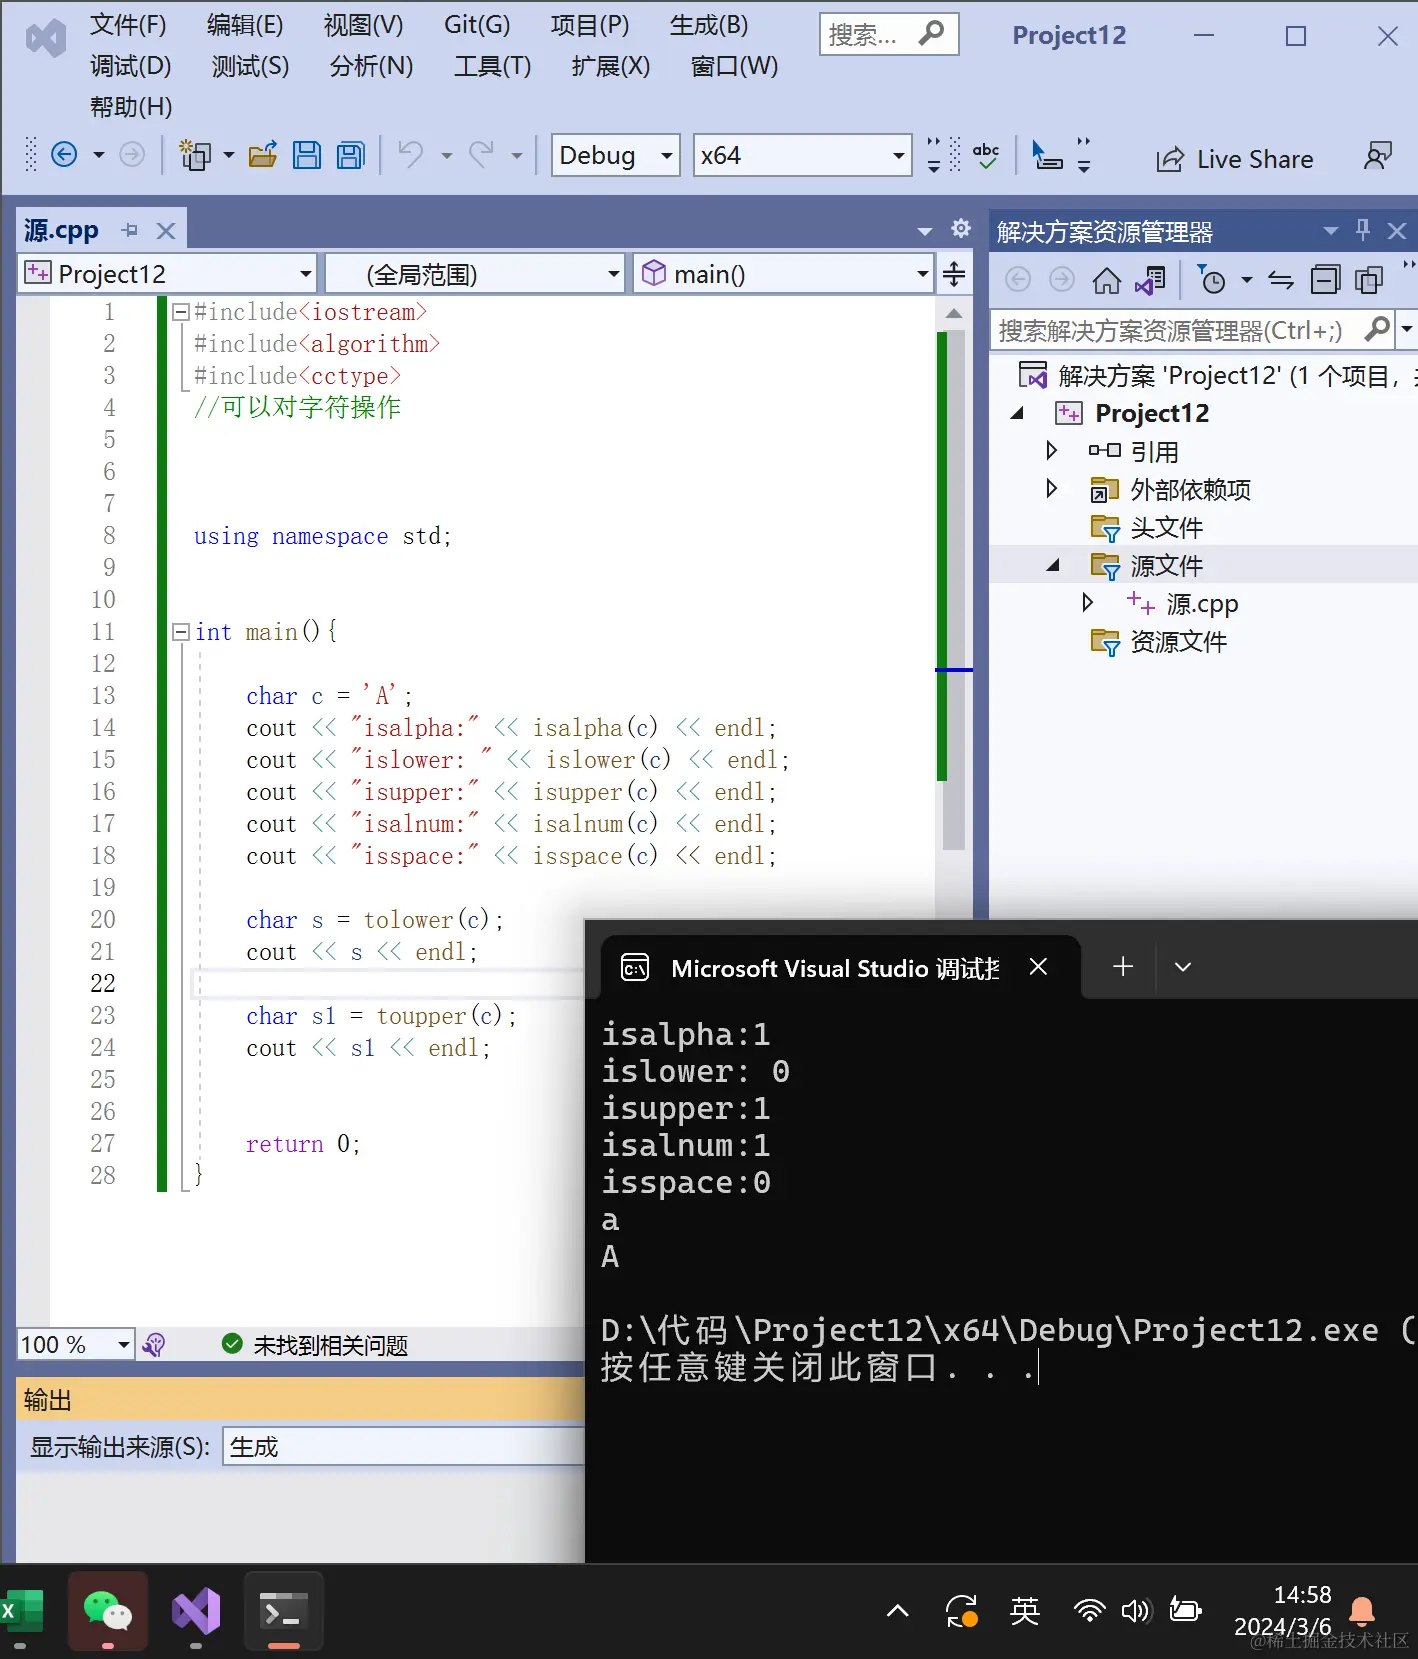Click the feedback person icon beside Live Share
Image resolution: width=1418 pixels, height=1659 pixels.
coord(1378,156)
